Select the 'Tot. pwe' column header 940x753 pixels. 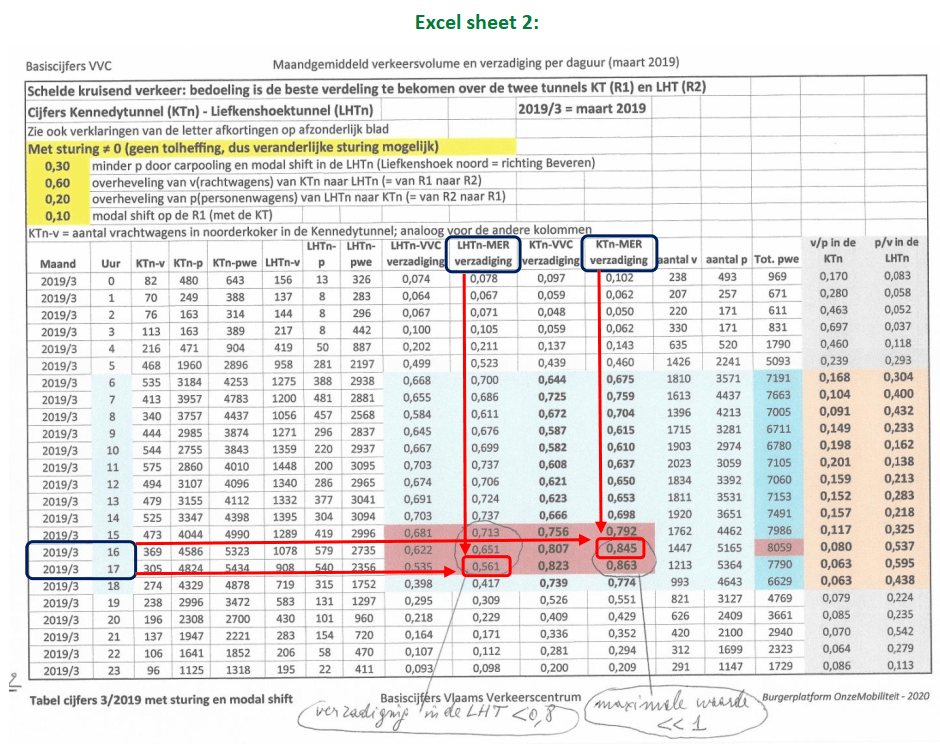tap(777, 260)
